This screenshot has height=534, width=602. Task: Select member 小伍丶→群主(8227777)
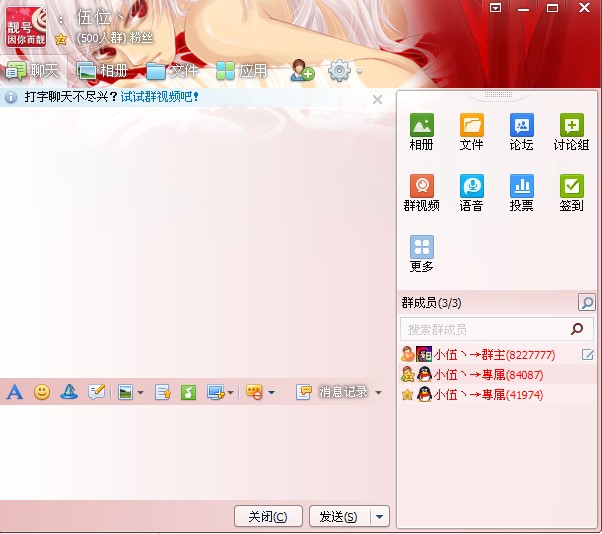coord(498,355)
